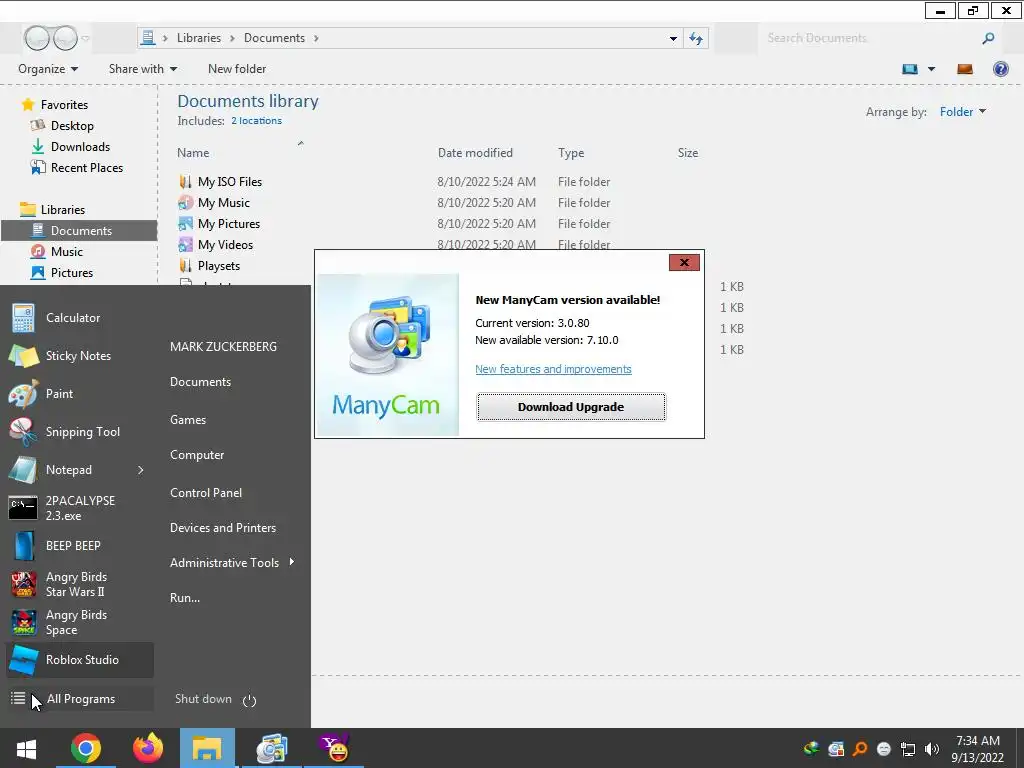Select Recent Places in the sidebar
1024x768 pixels.
(x=87, y=168)
